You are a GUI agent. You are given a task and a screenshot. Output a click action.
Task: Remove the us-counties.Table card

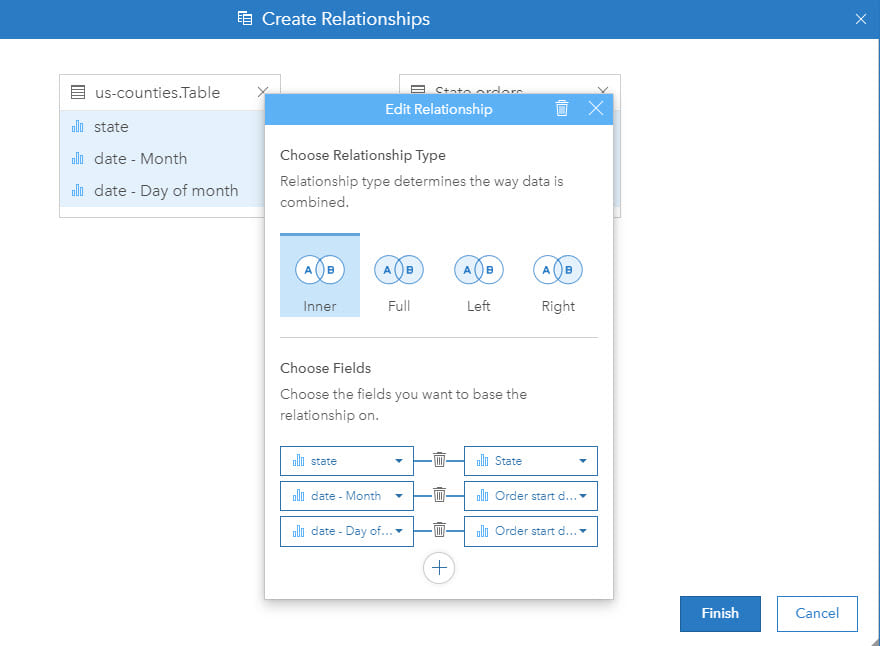tap(263, 92)
